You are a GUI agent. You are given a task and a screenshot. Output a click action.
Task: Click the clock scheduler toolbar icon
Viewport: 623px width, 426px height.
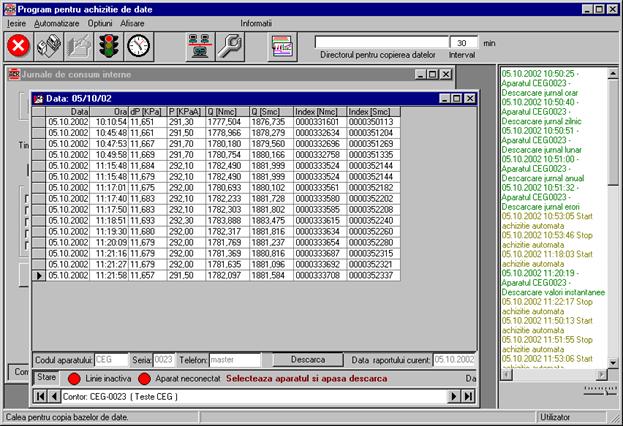(x=139, y=46)
